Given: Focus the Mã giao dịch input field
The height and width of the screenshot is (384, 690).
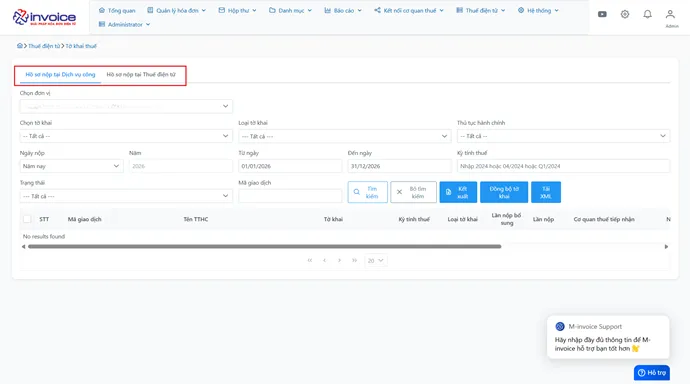Looking at the screenshot, I should point(290,196).
